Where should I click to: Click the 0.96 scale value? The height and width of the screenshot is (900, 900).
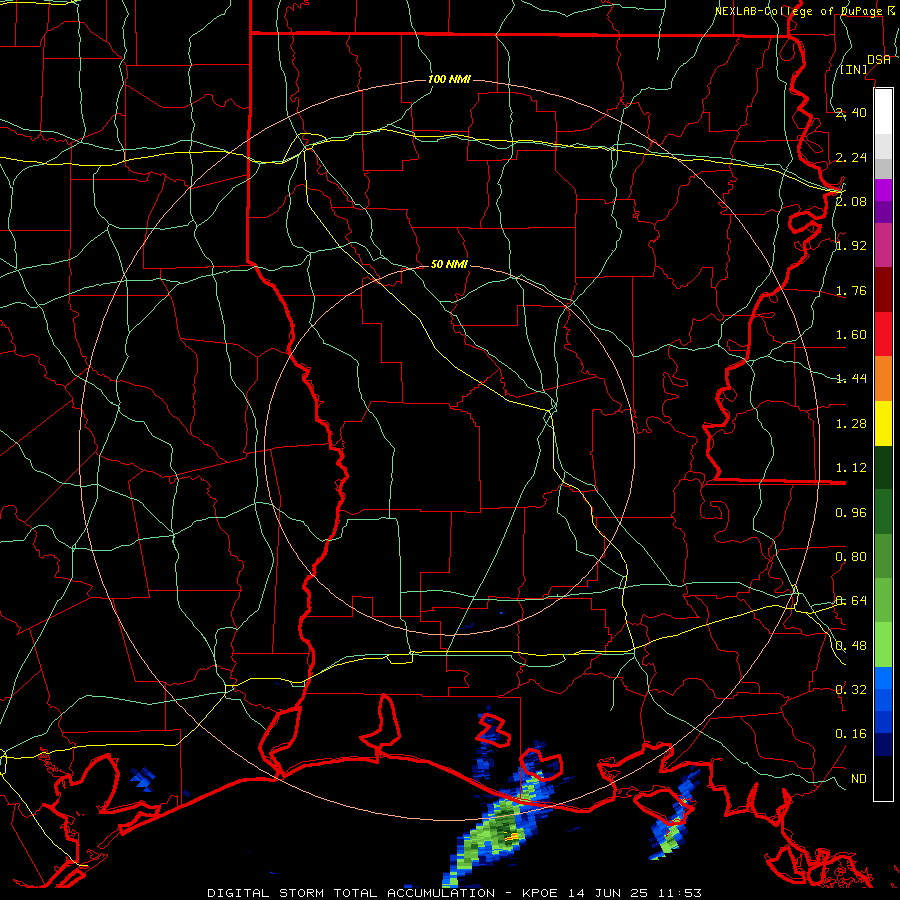pos(851,513)
